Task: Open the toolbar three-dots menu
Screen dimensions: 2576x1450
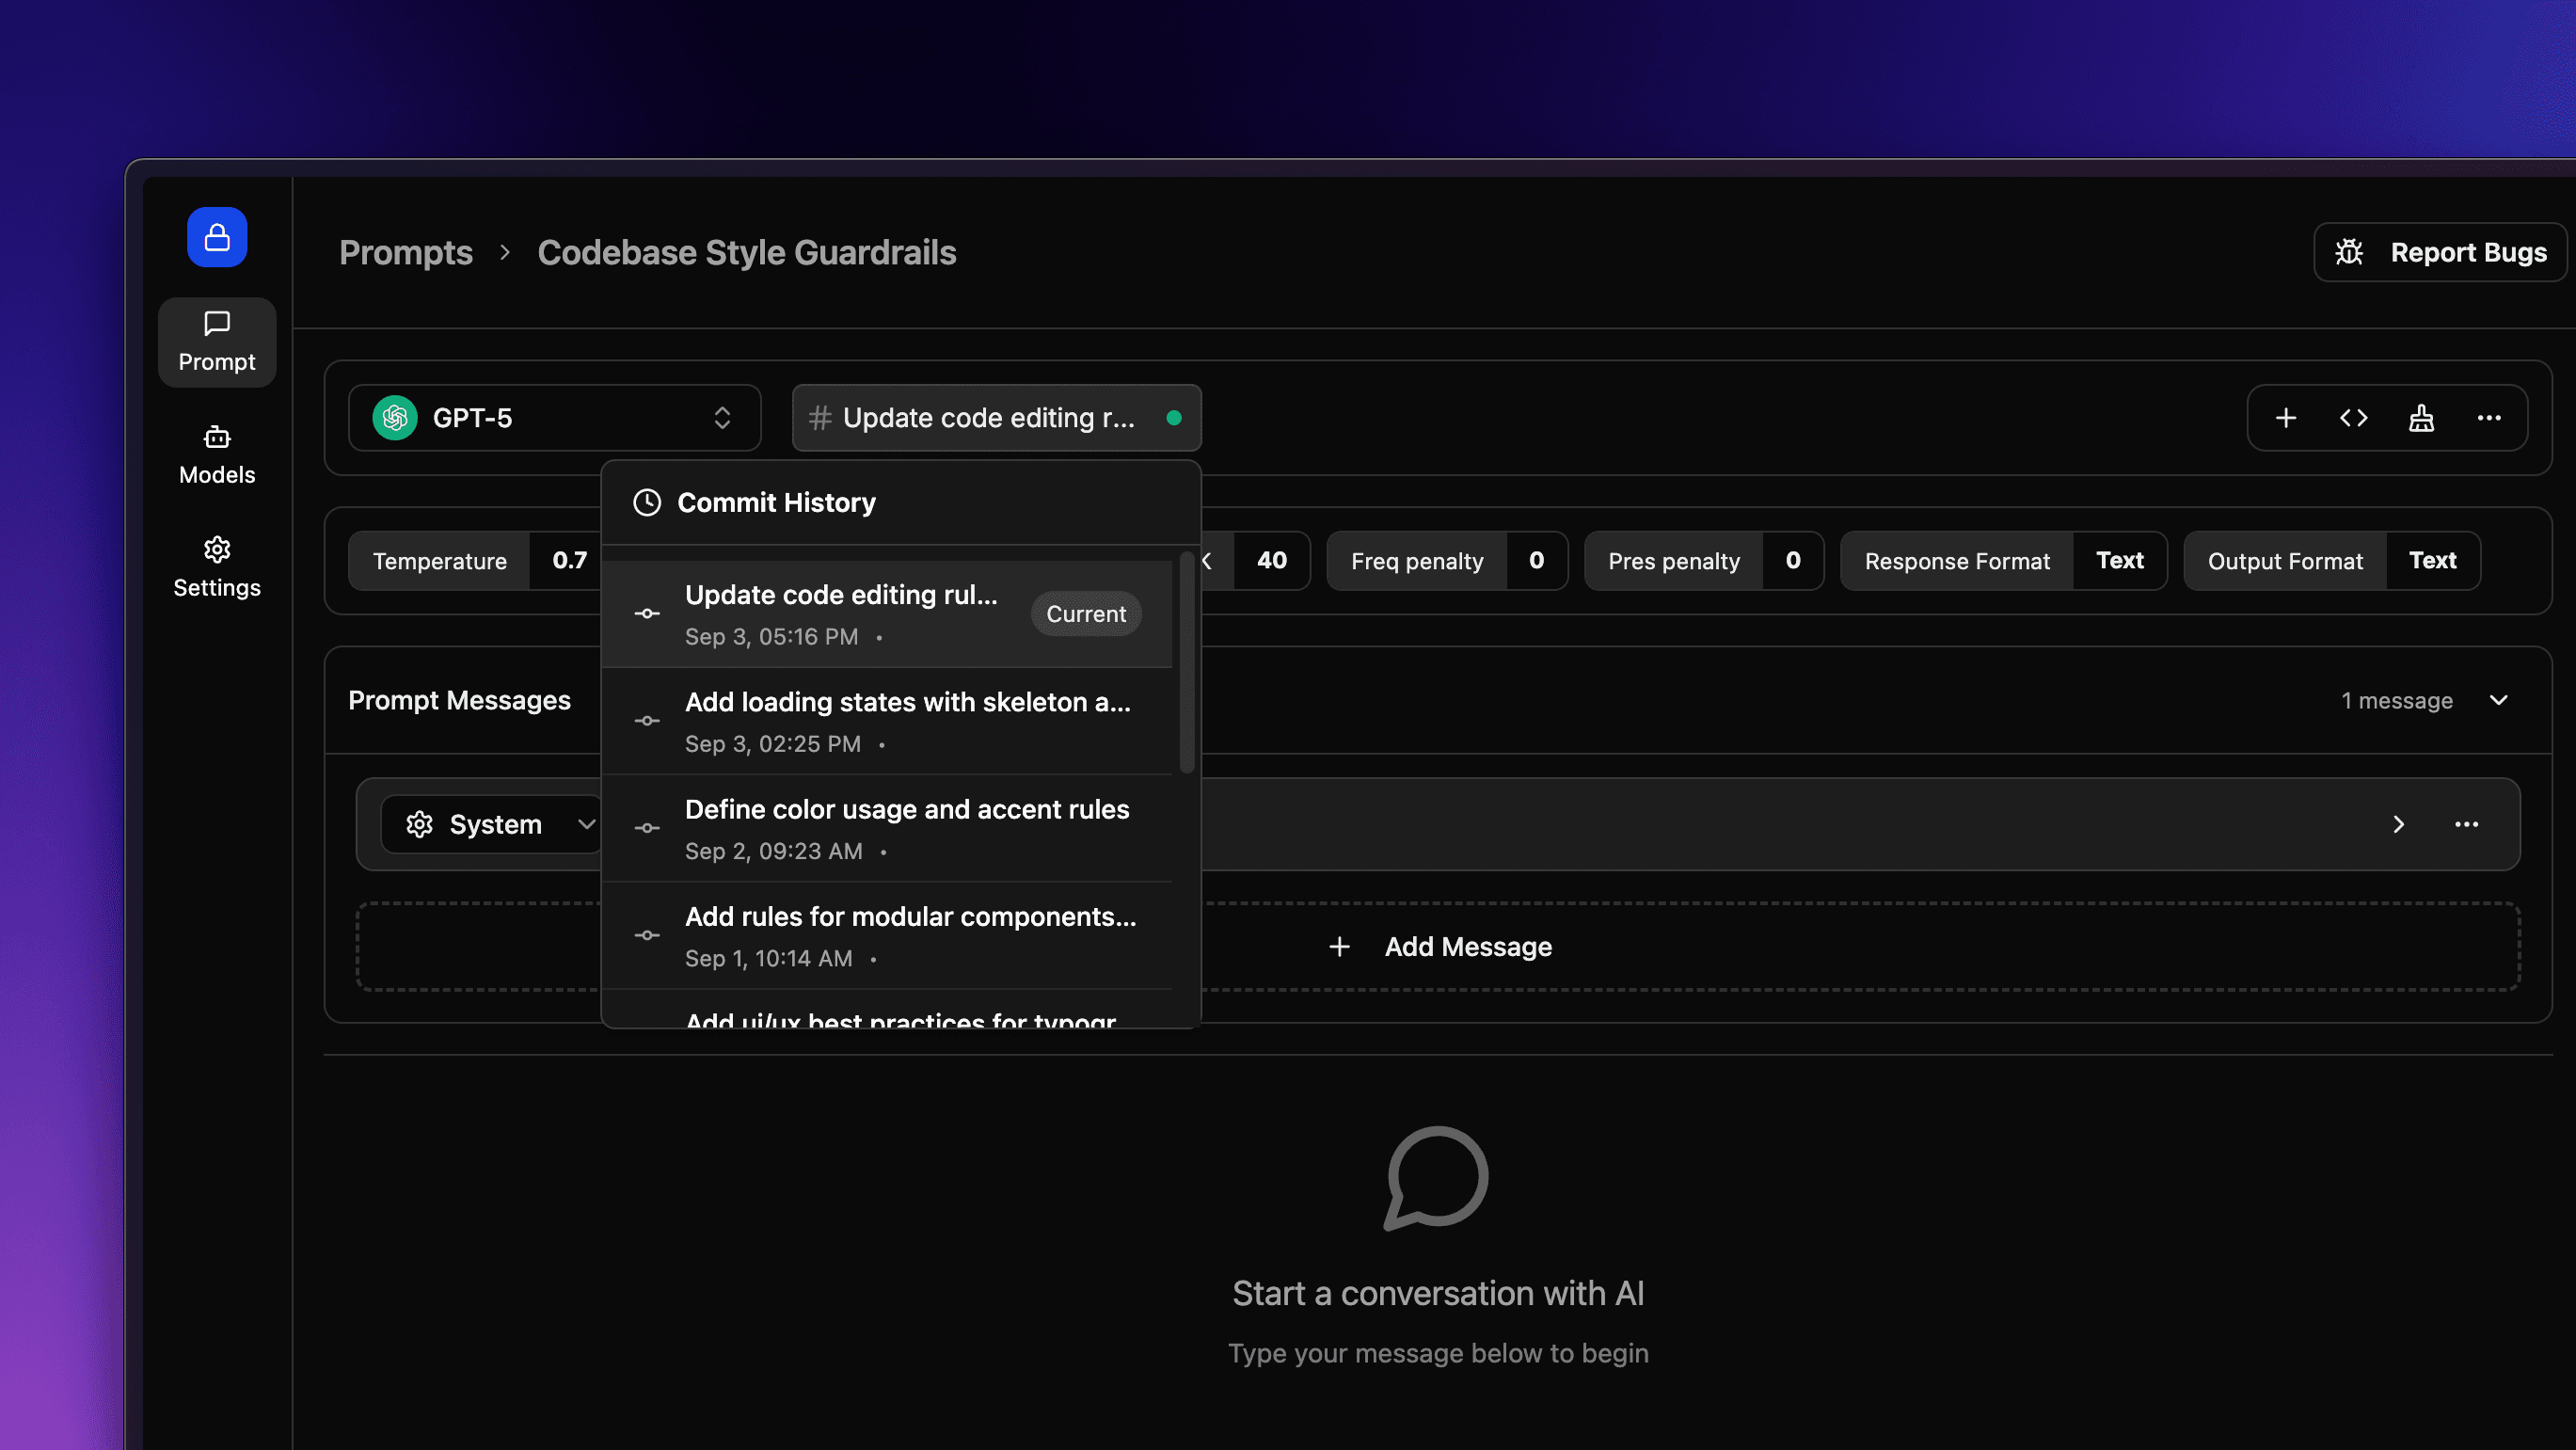Action: click(2489, 418)
